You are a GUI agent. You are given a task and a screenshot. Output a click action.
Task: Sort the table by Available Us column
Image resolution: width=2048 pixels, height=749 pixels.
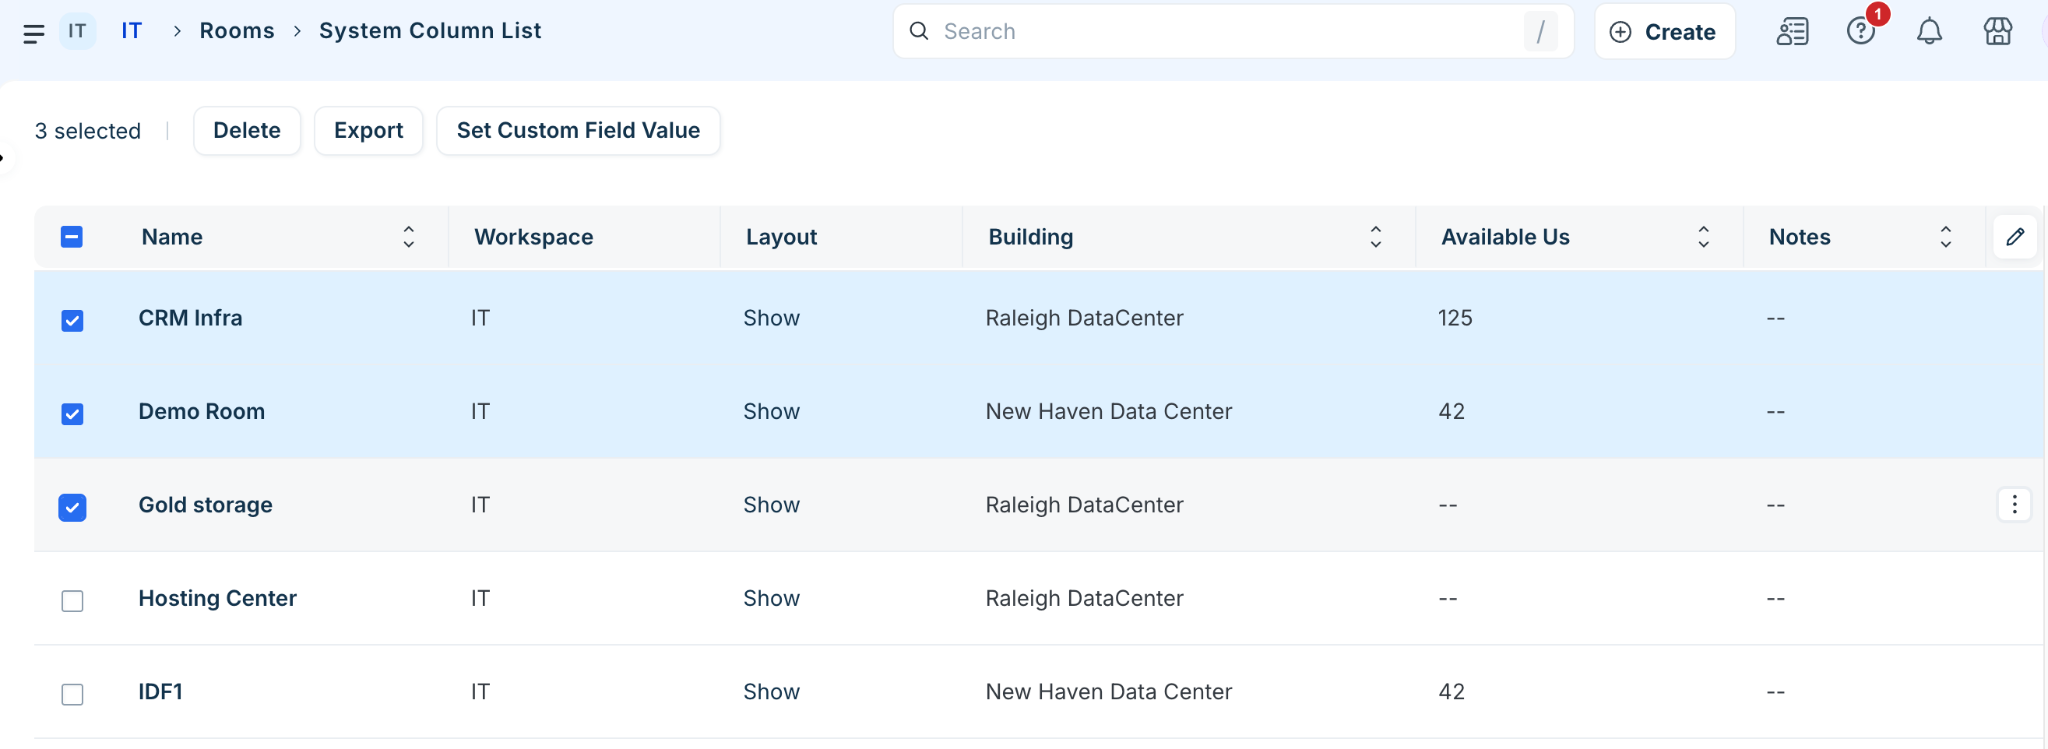(x=1703, y=237)
